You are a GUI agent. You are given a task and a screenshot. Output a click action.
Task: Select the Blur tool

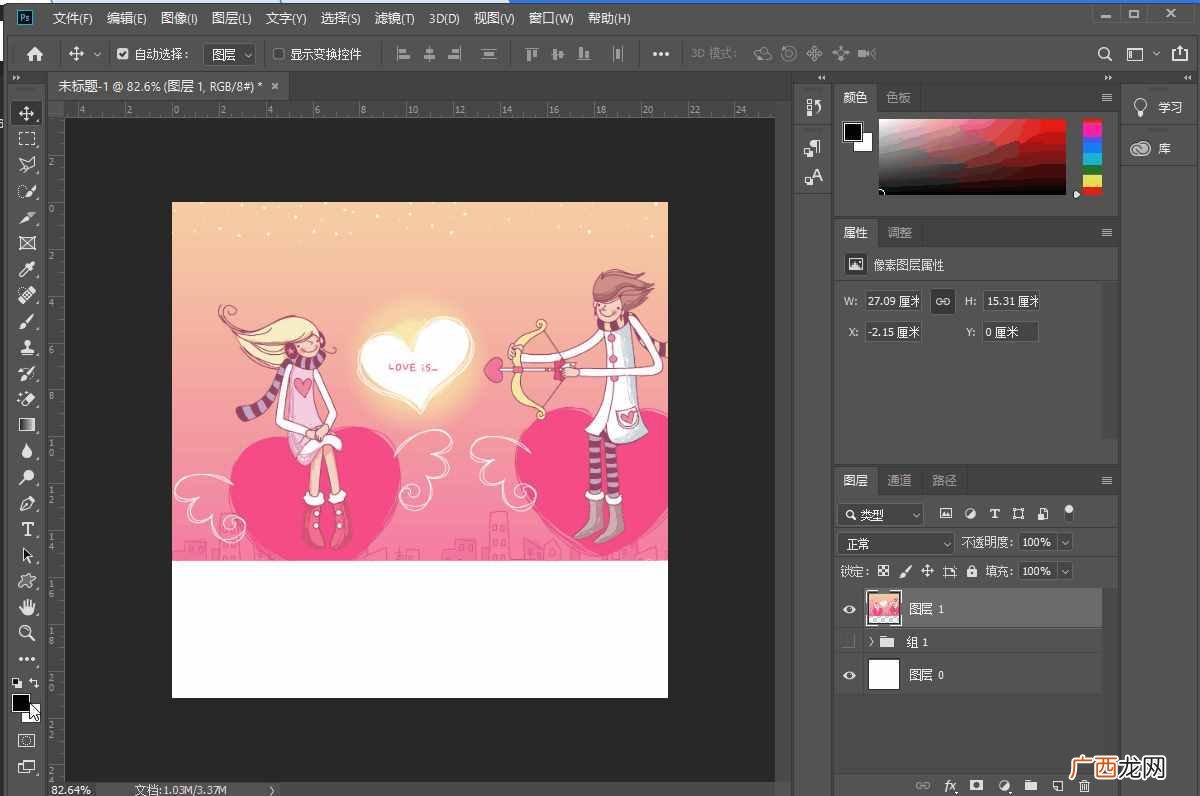(27, 451)
